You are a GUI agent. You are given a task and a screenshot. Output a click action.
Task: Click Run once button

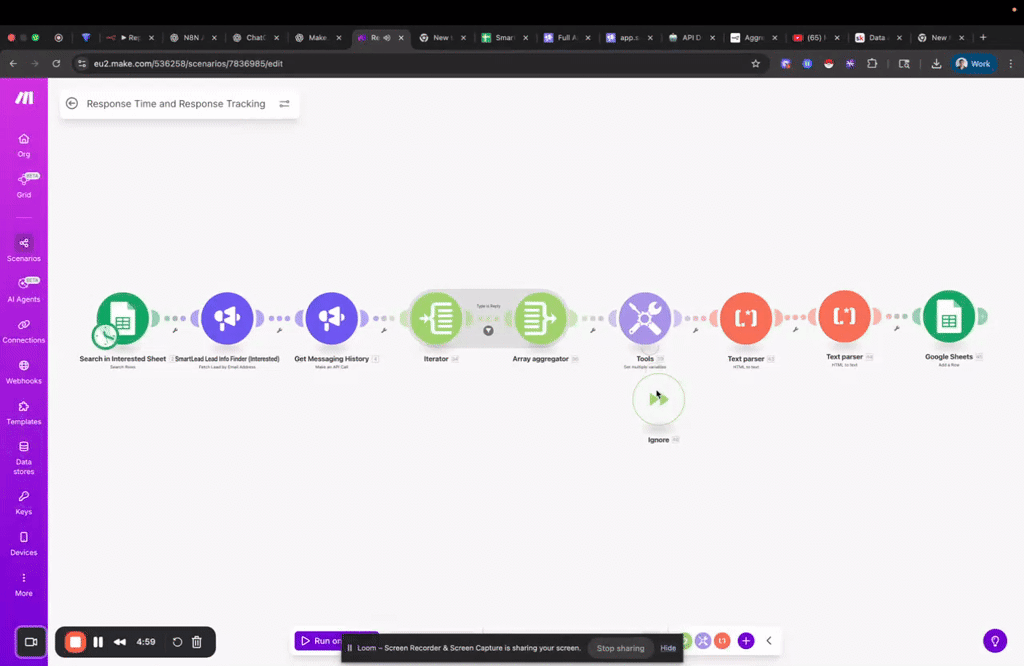pos(320,641)
